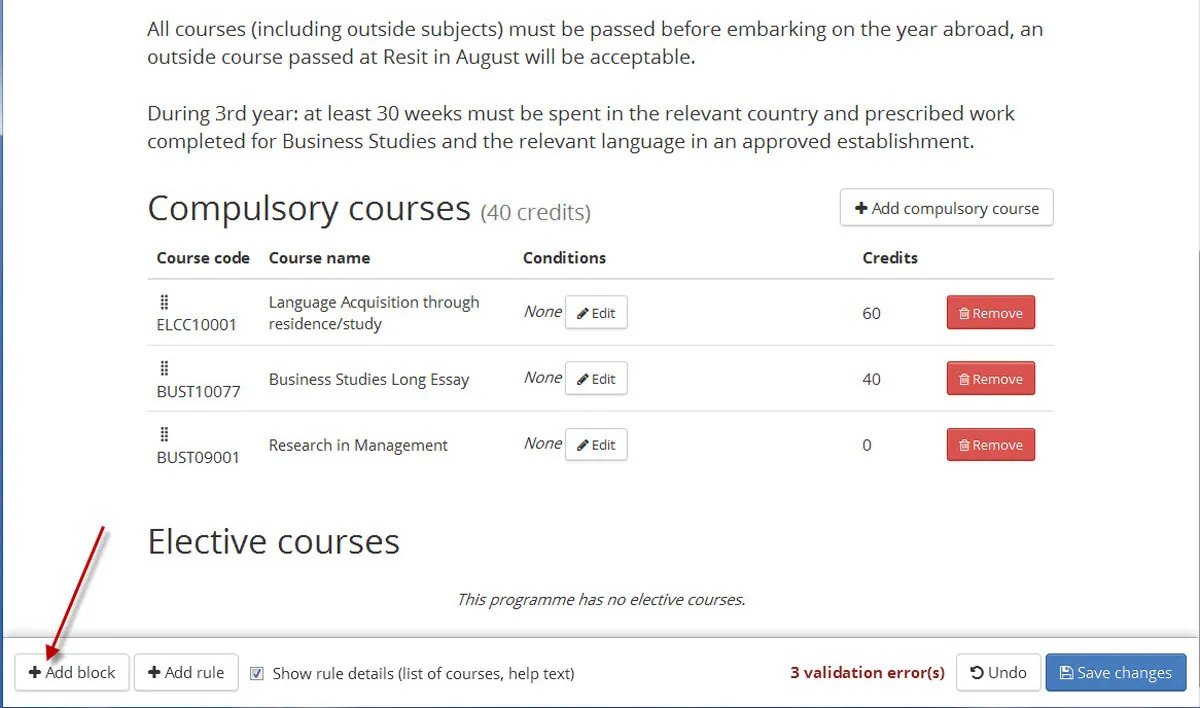Click the Course code column header
The image size is (1200, 708).
coord(203,258)
